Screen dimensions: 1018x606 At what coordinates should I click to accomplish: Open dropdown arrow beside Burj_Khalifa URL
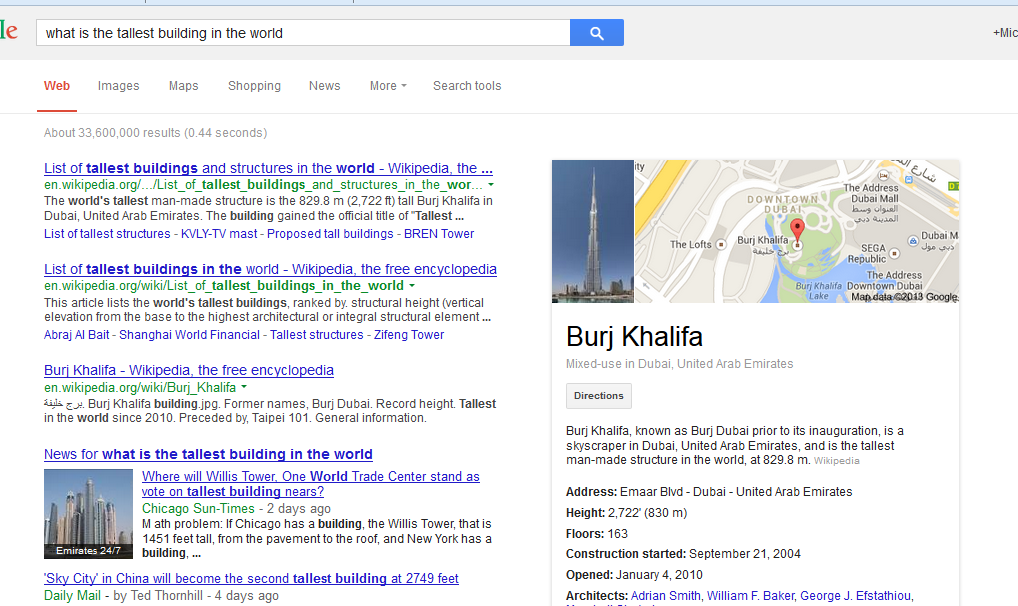click(244, 387)
